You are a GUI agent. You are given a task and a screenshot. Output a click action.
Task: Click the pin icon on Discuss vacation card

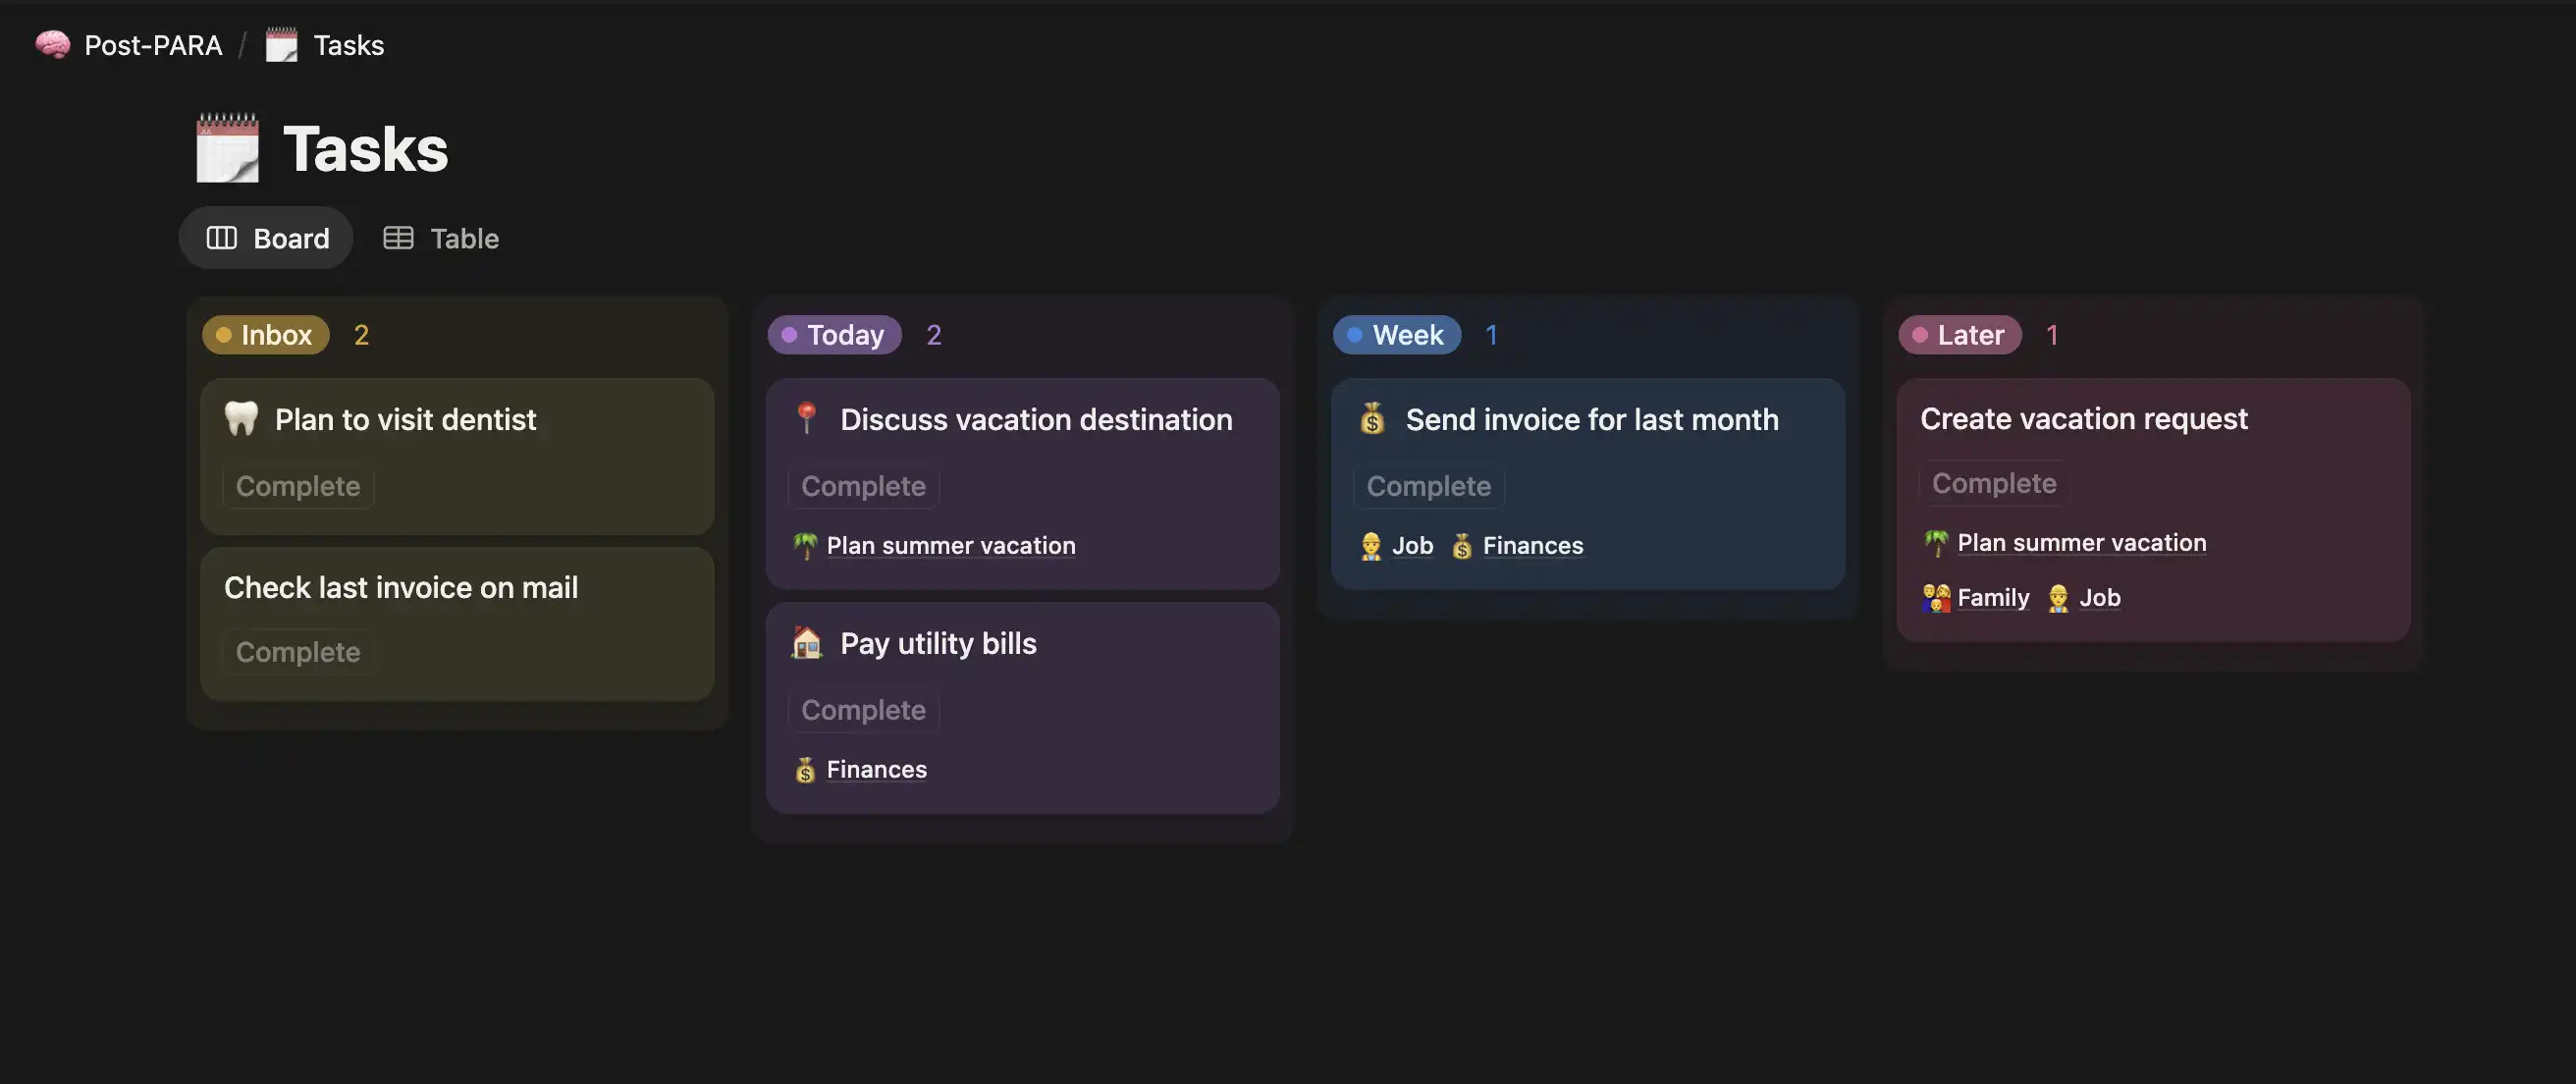(x=806, y=418)
